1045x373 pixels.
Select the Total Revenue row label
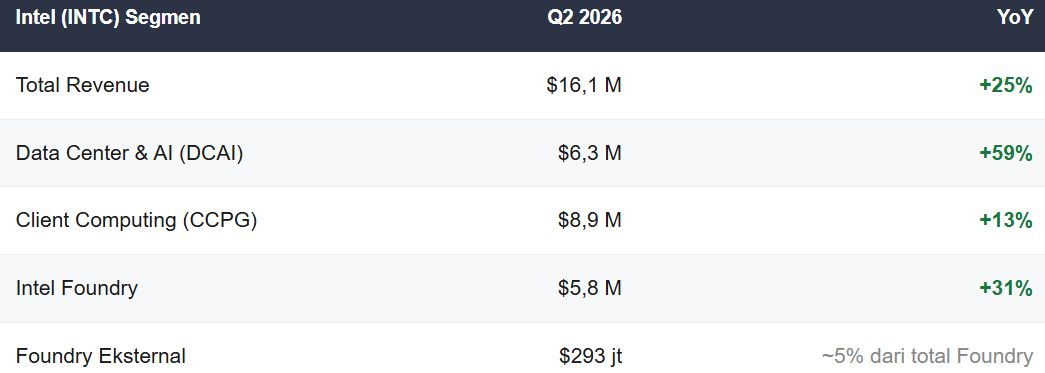pos(83,85)
